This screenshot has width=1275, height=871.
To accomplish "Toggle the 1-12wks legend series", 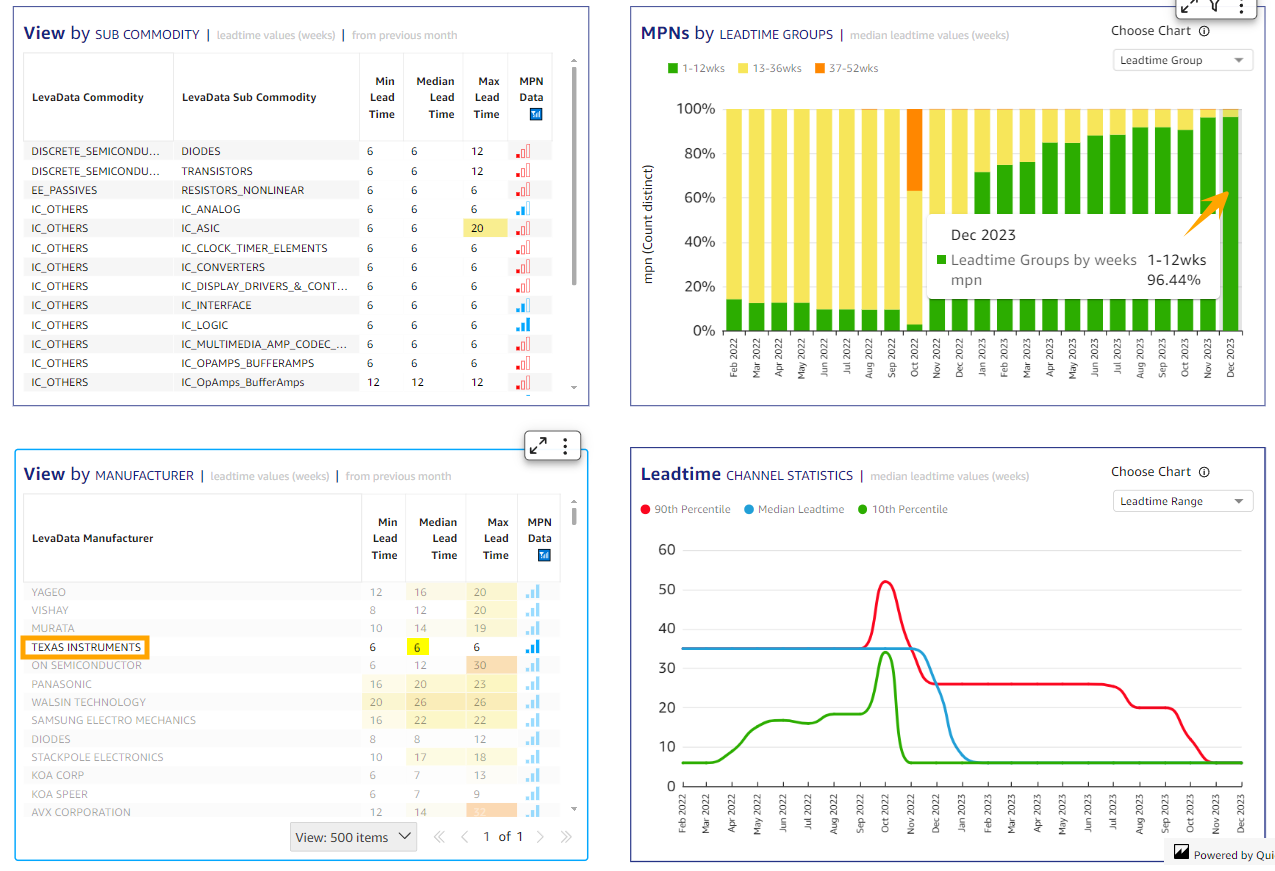I will [696, 68].
